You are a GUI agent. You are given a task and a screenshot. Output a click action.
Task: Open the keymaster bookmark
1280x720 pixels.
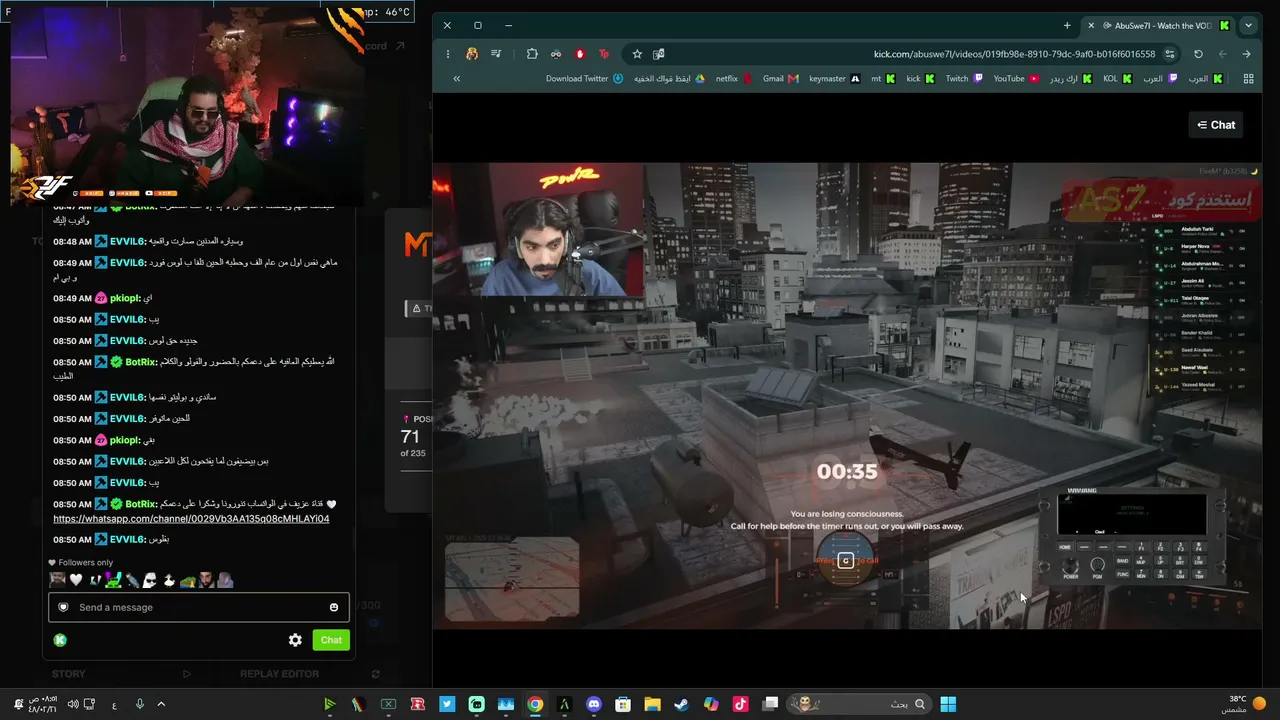pos(835,79)
